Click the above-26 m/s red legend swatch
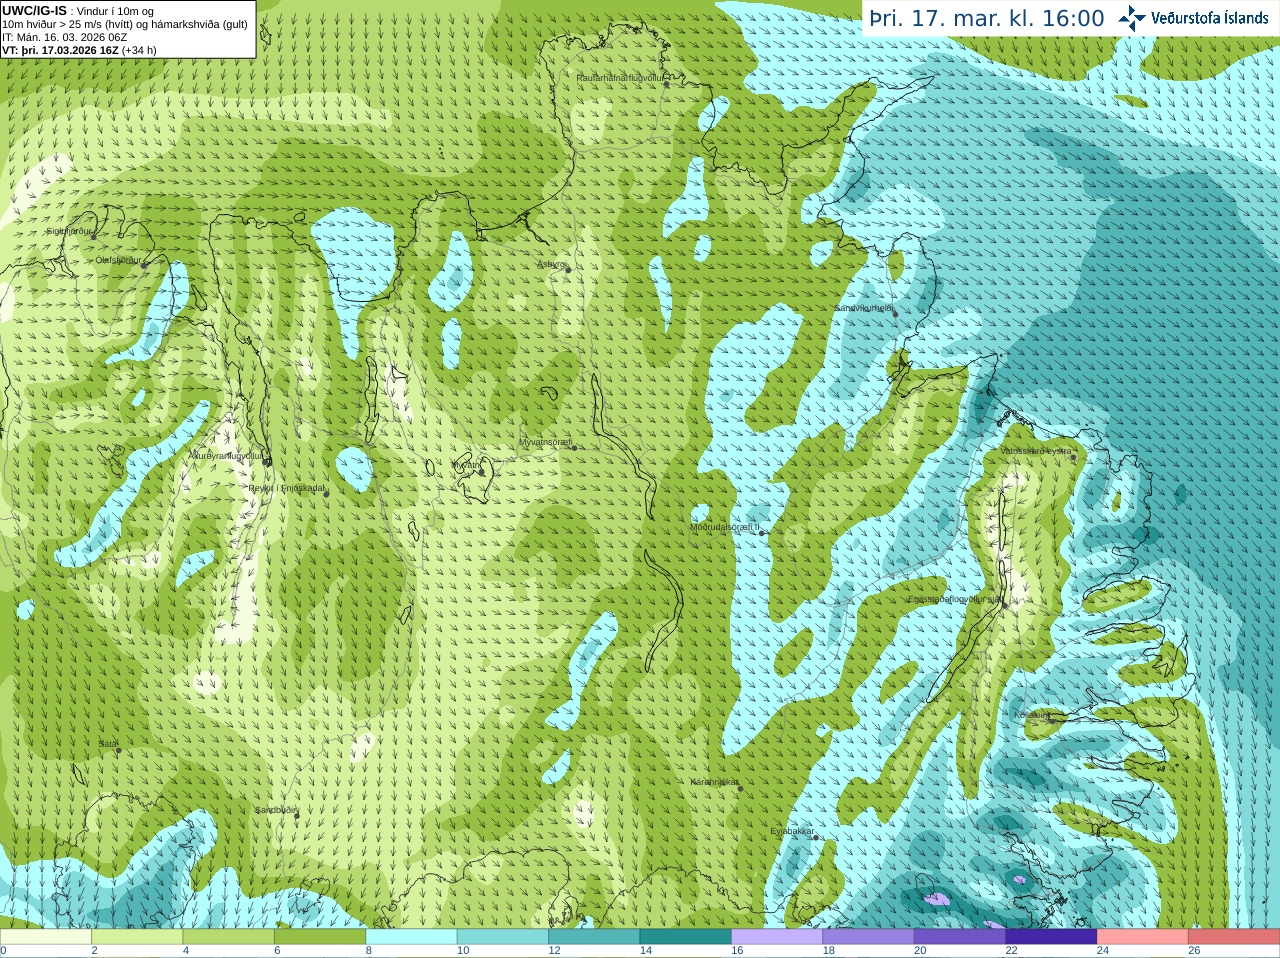The height and width of the screenshot is (958, 1280). coord(1234,937)
